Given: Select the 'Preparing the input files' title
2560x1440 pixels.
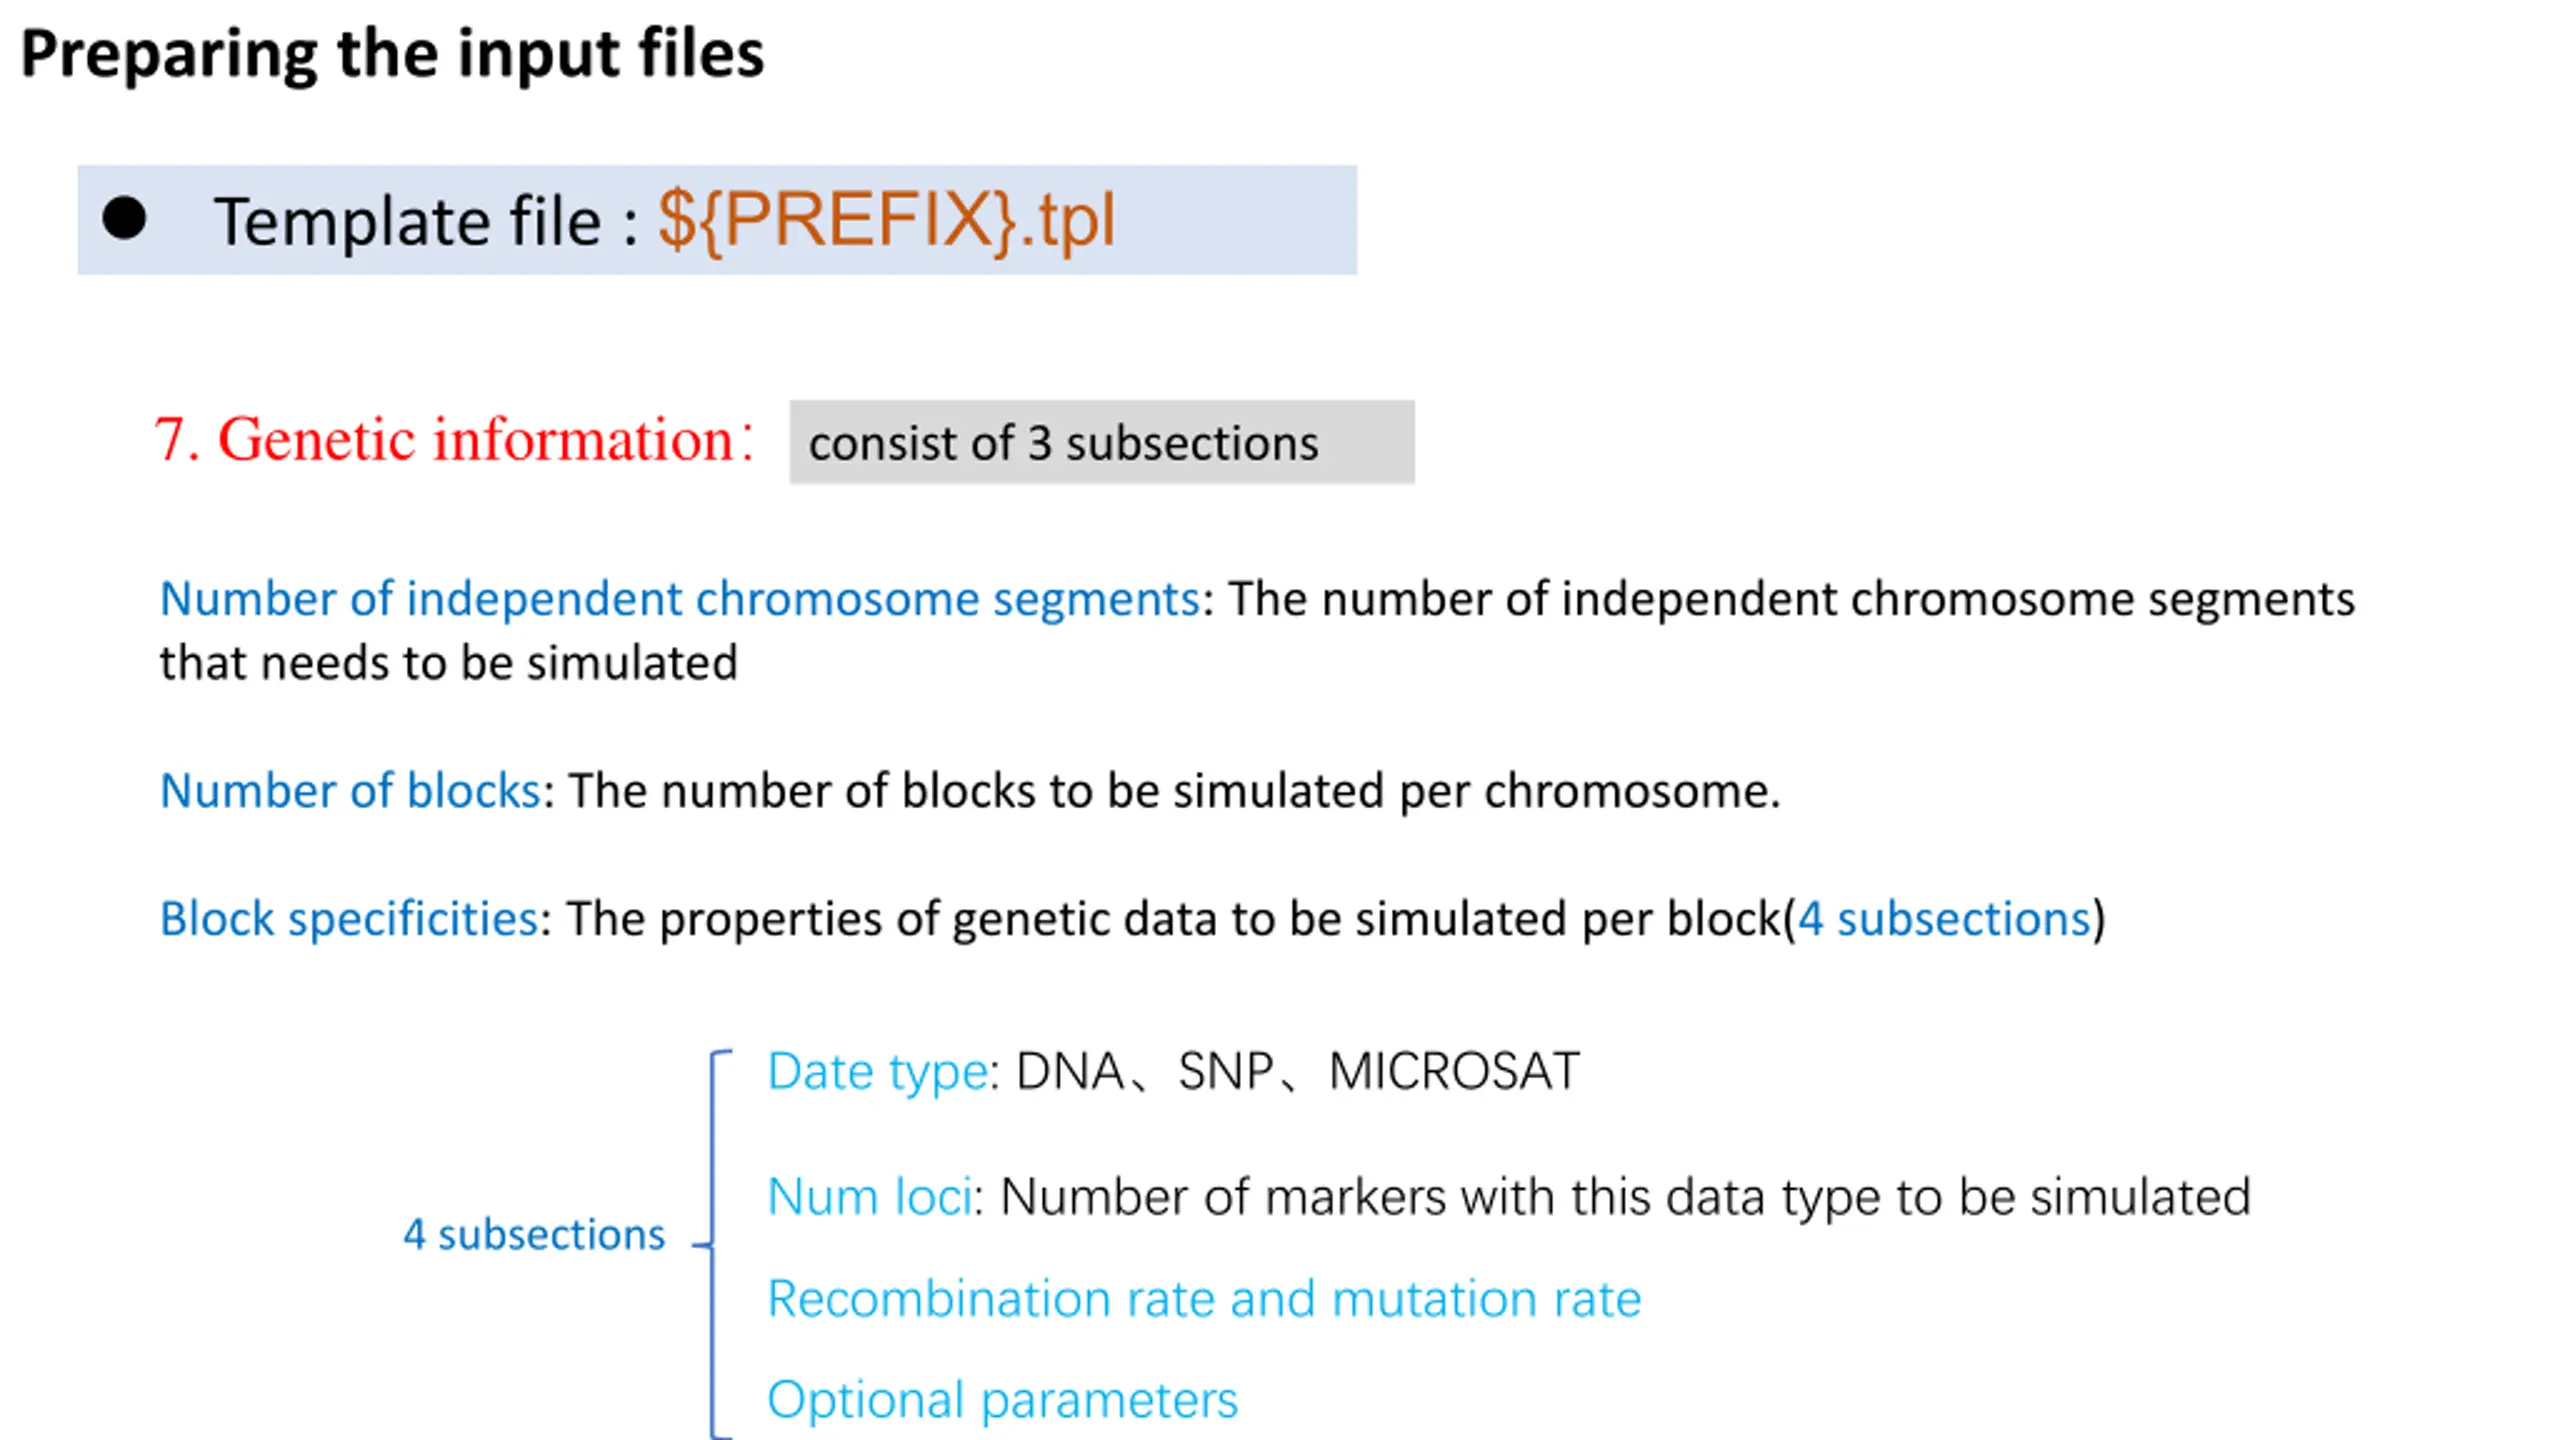Looking at the screenshot, I should tap(392, 54).
